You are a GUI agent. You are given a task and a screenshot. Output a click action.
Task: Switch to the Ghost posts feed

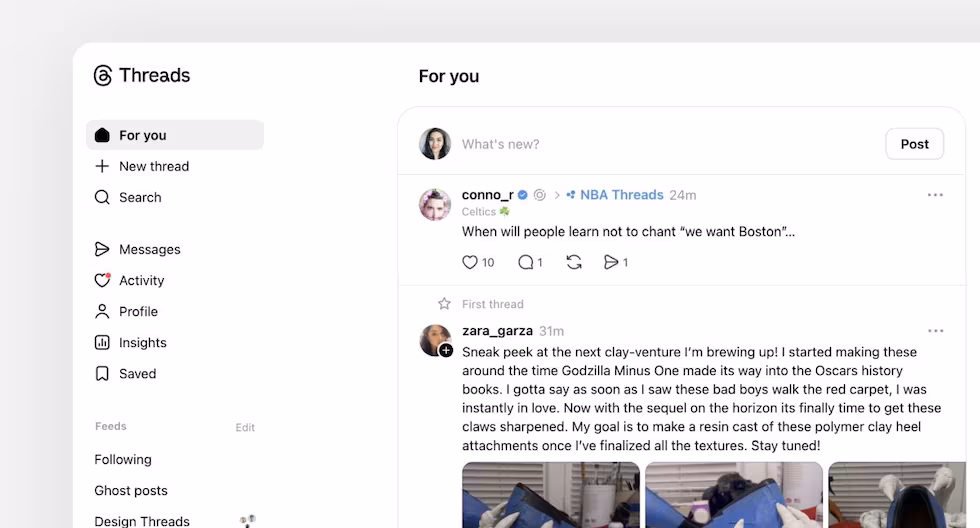131,491
